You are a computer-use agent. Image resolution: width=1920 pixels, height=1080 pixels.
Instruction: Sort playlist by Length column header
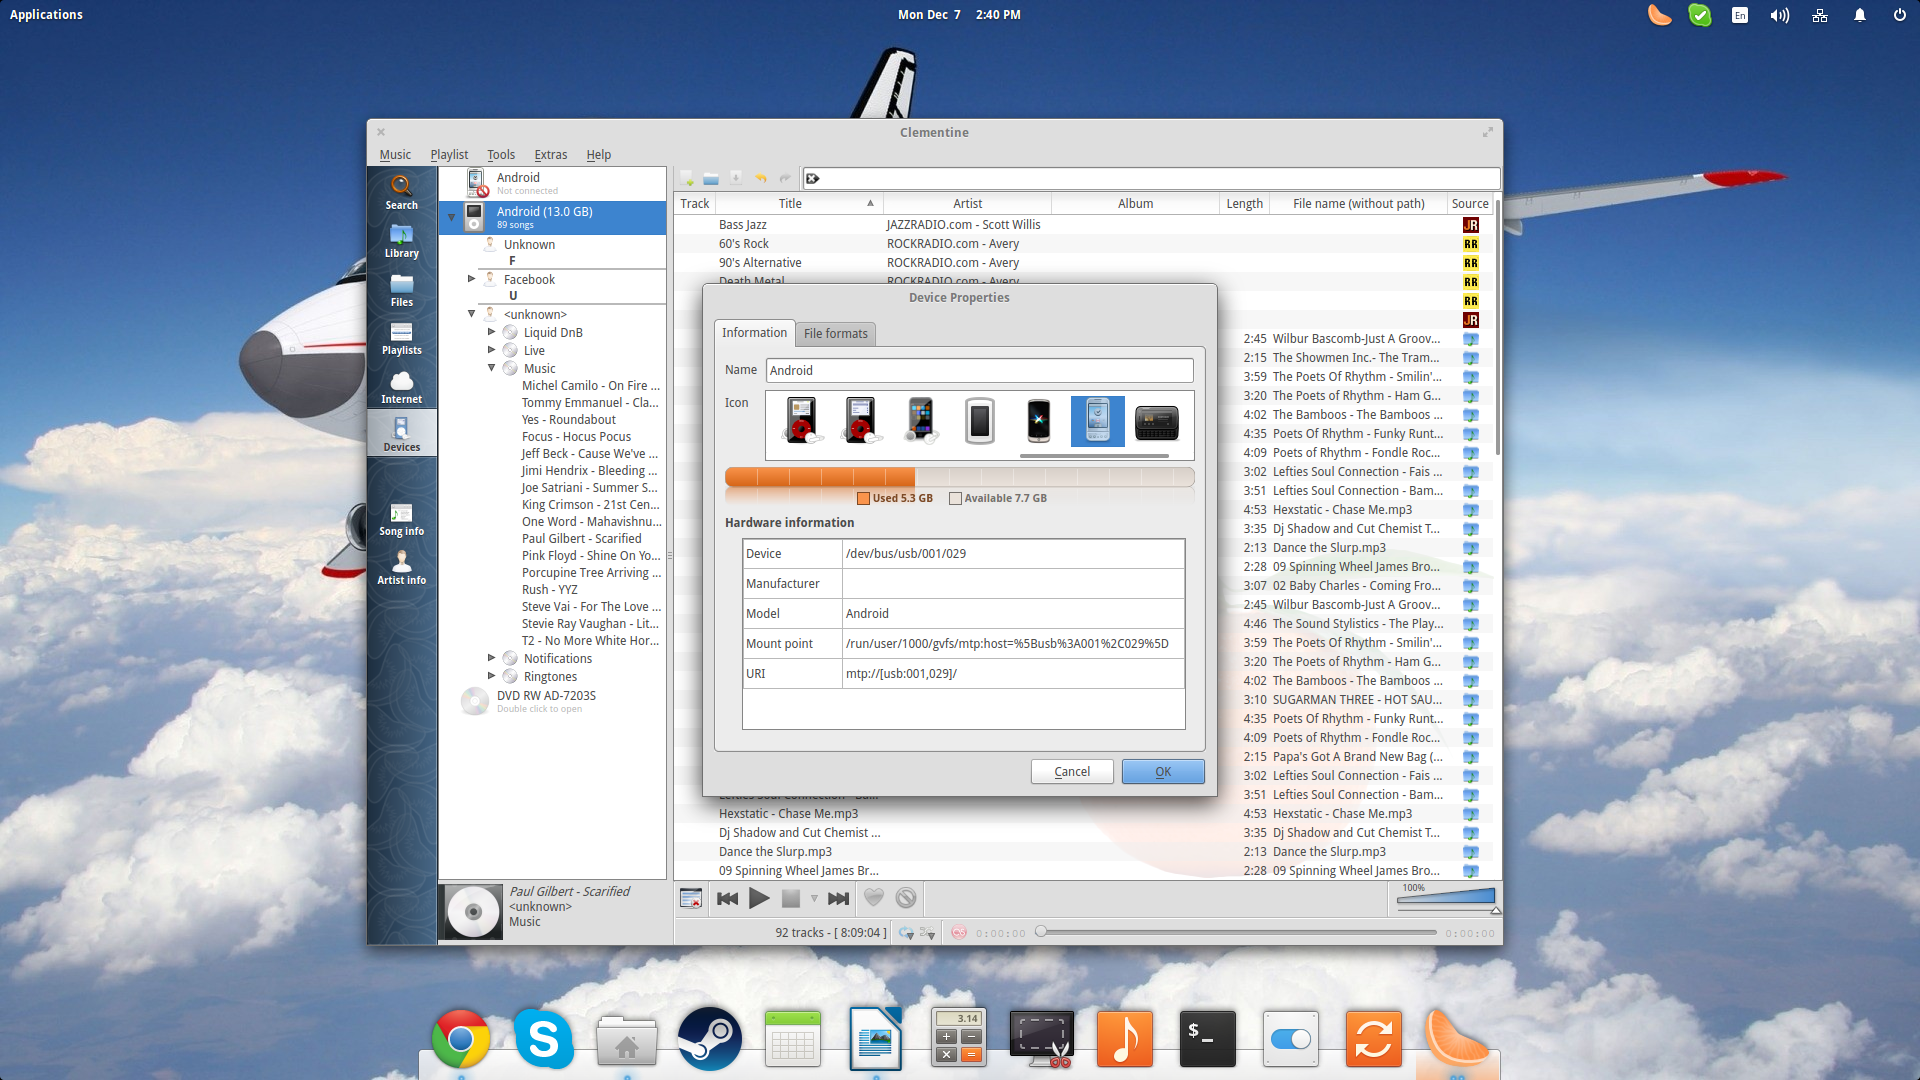coord(1244,203)
